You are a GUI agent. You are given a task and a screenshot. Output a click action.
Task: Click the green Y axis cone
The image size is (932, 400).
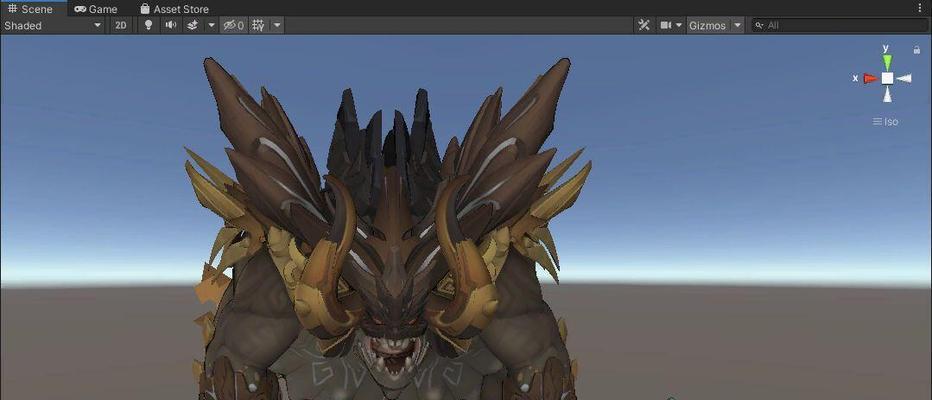887,62
